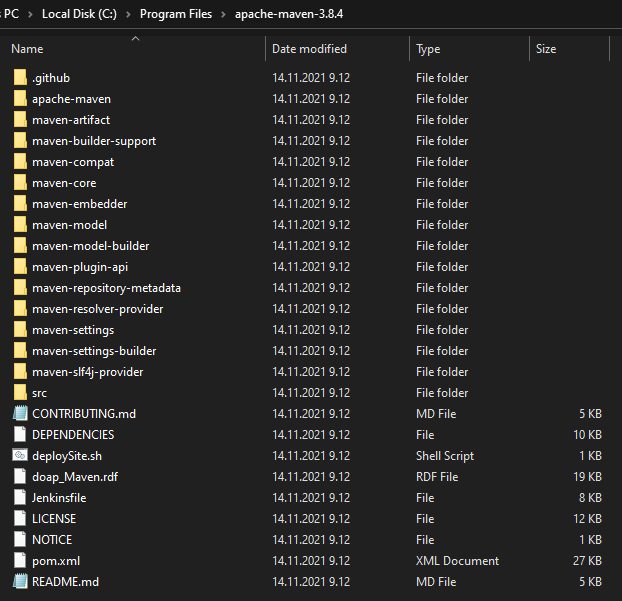Image resolution: width=622 pixels, height=601 pixels.
Task: Sort files by Name column header
Action: point(27,49)
